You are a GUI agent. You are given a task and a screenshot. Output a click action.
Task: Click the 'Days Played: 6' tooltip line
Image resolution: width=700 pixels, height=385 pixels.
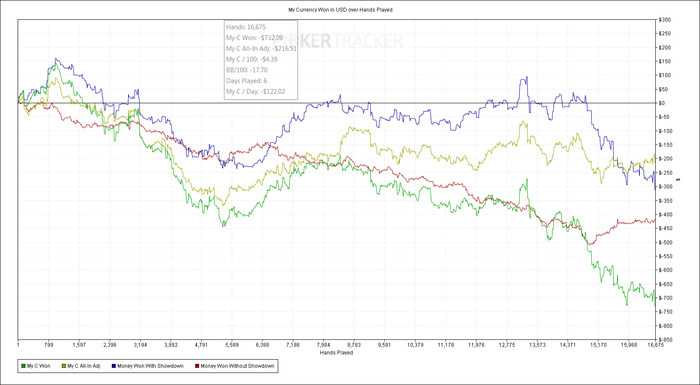(246, 80)
